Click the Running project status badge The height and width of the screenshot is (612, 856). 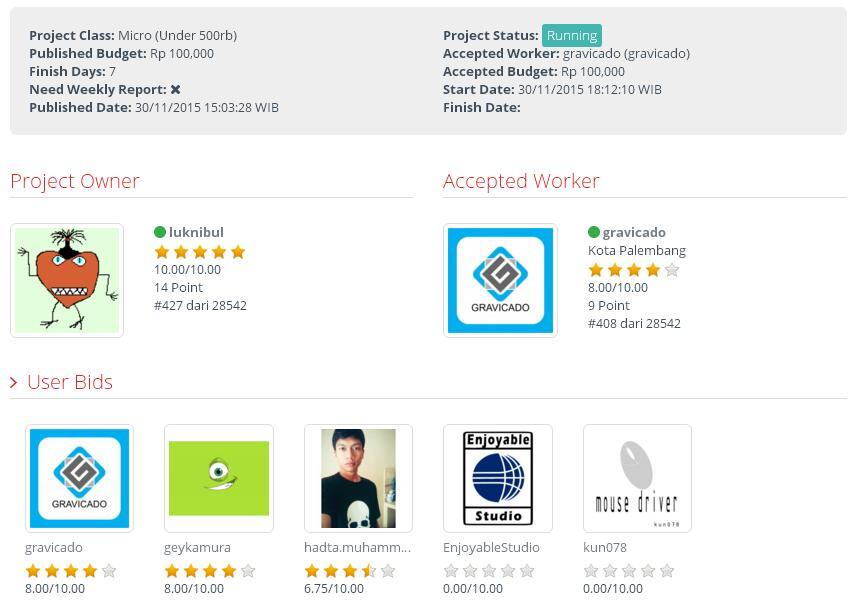click(571, 35)
